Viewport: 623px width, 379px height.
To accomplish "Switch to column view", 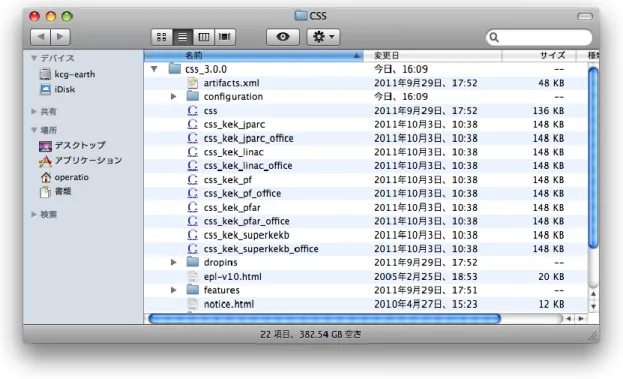I will point(204,37).
